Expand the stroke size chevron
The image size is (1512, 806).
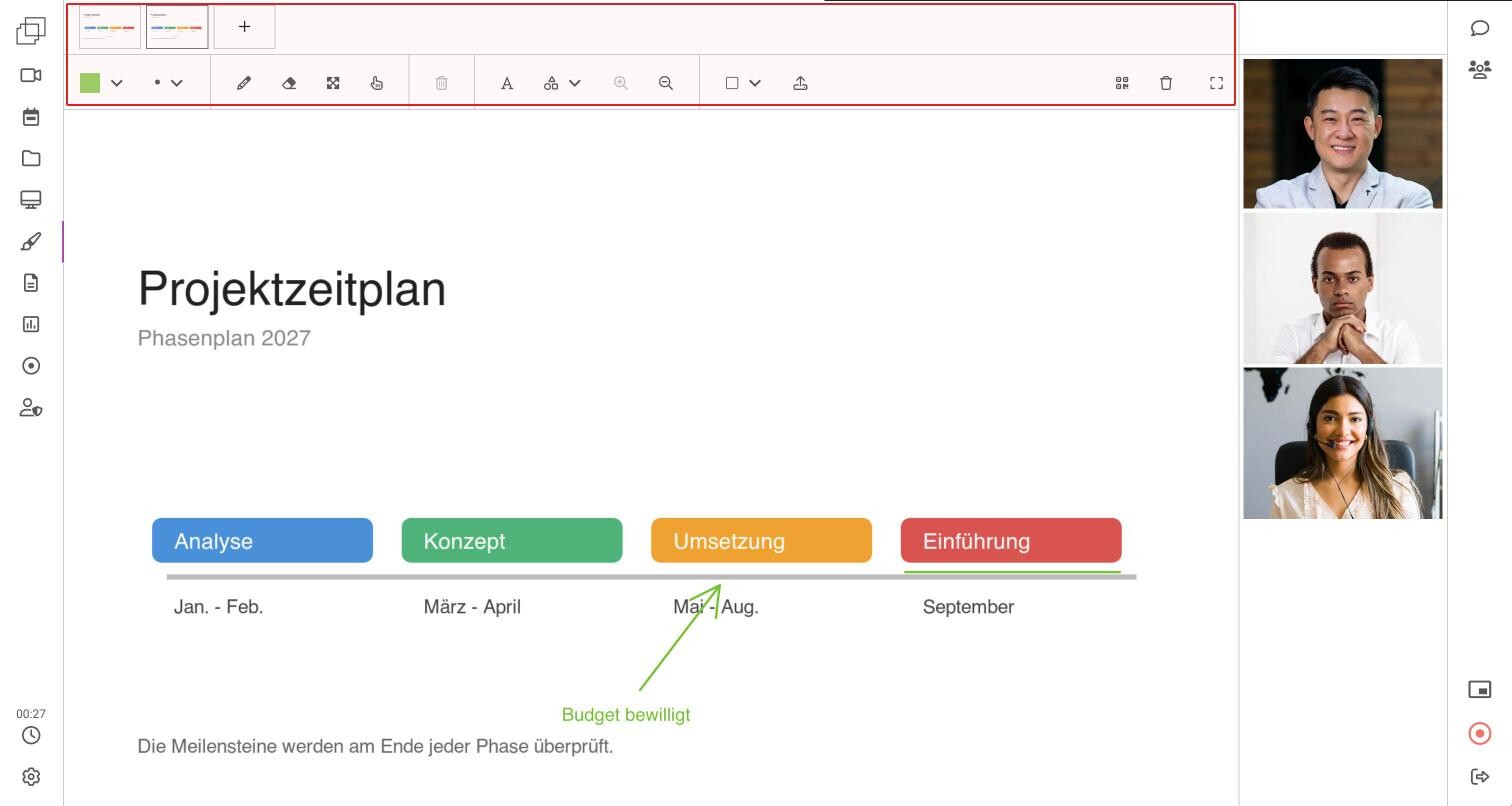tap(177, 83)
